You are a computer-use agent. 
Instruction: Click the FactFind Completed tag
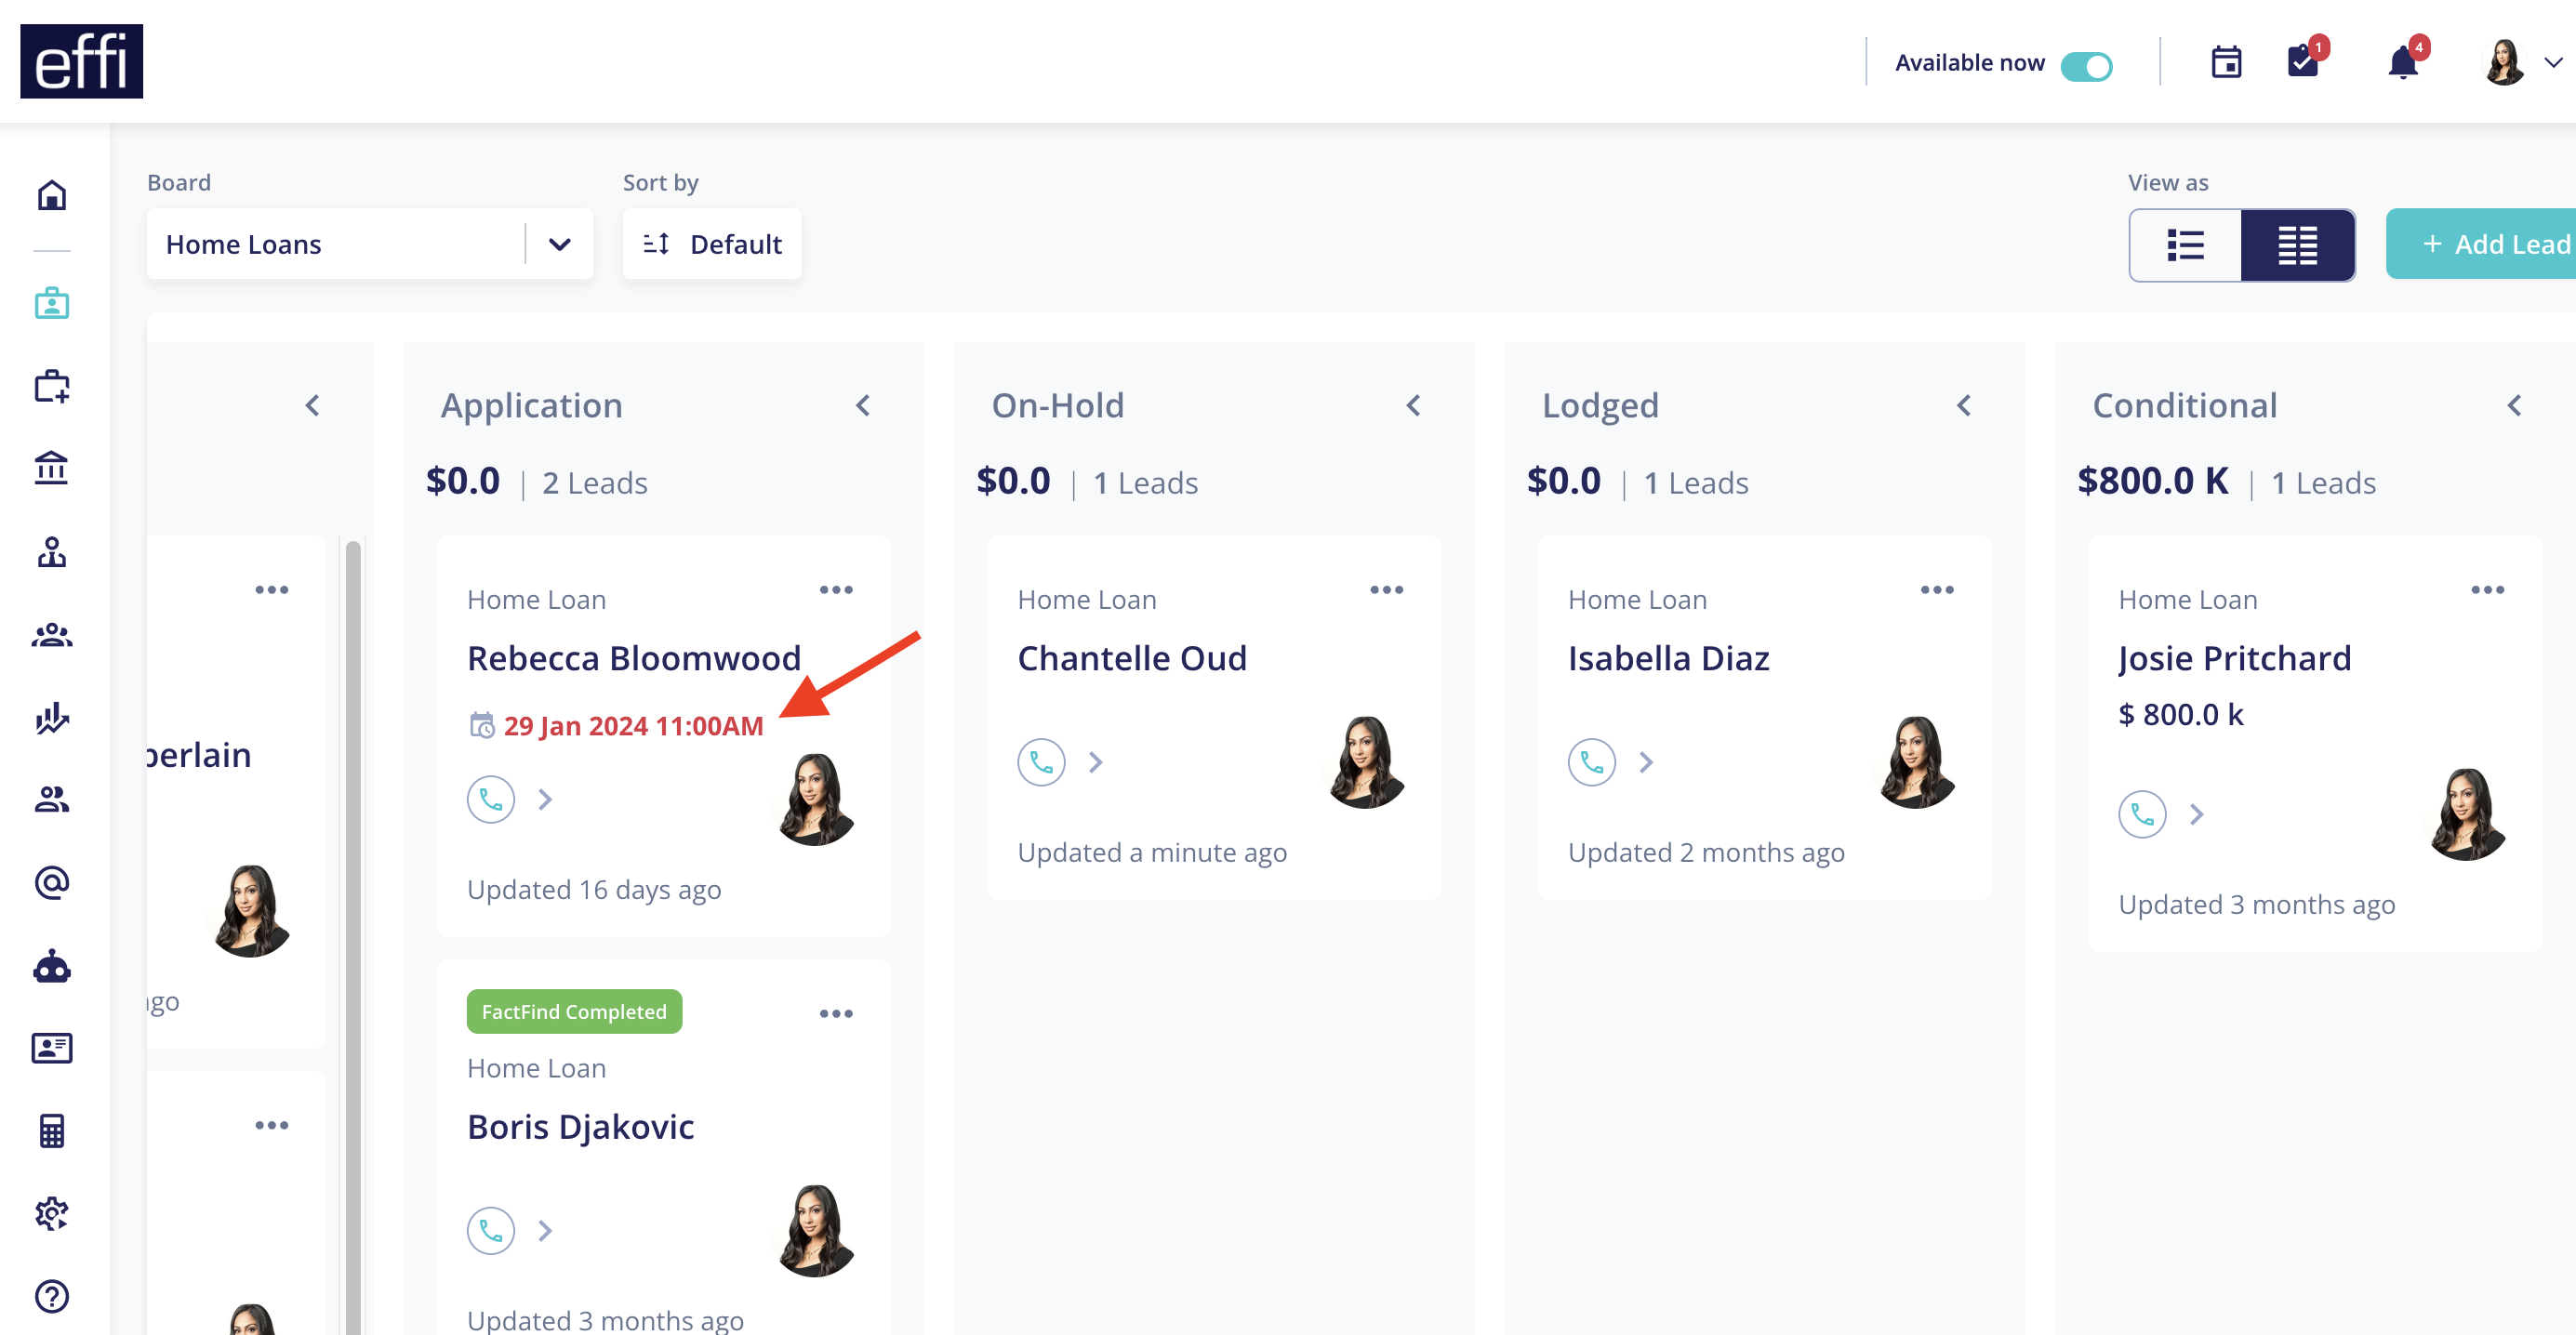574,1012
